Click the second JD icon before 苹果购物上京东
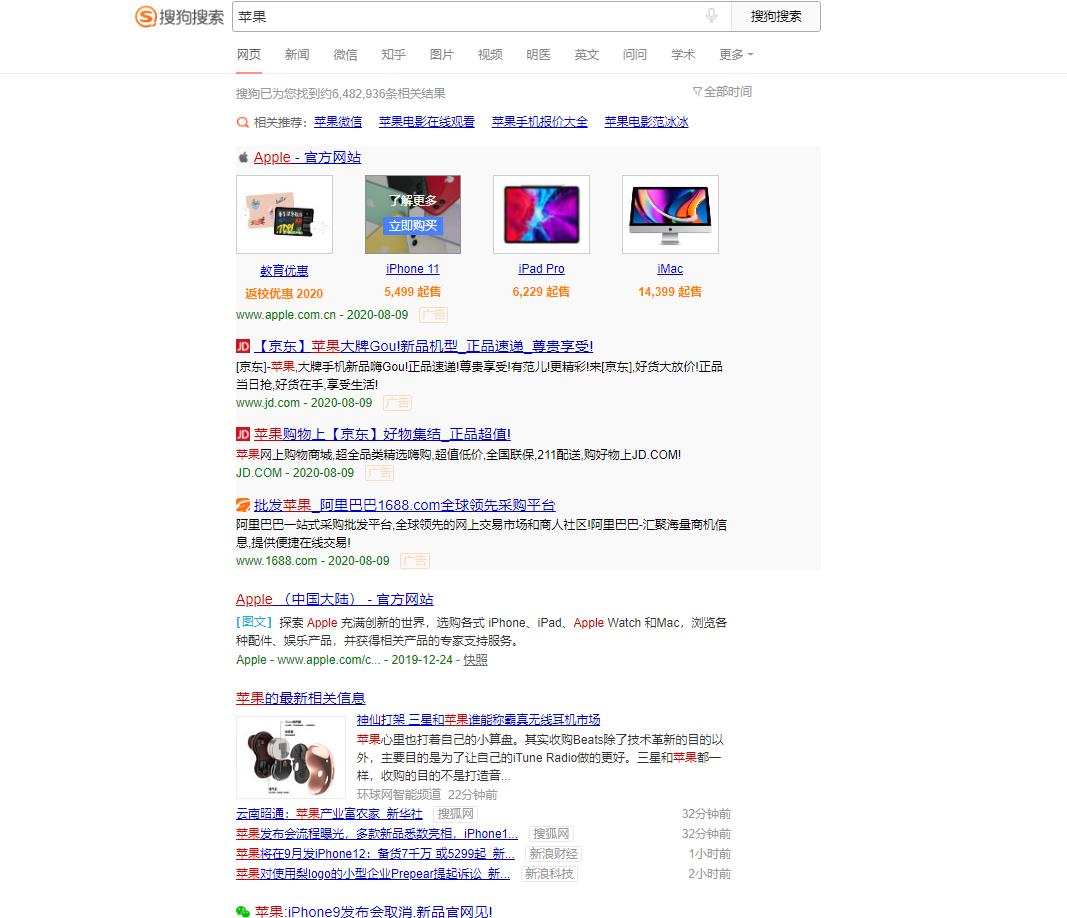1067x918 pixels. [243, 434]
